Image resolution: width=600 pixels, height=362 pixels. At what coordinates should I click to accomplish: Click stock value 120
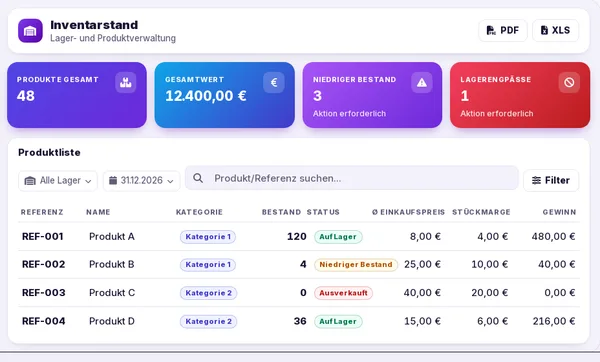pos(297,236)
